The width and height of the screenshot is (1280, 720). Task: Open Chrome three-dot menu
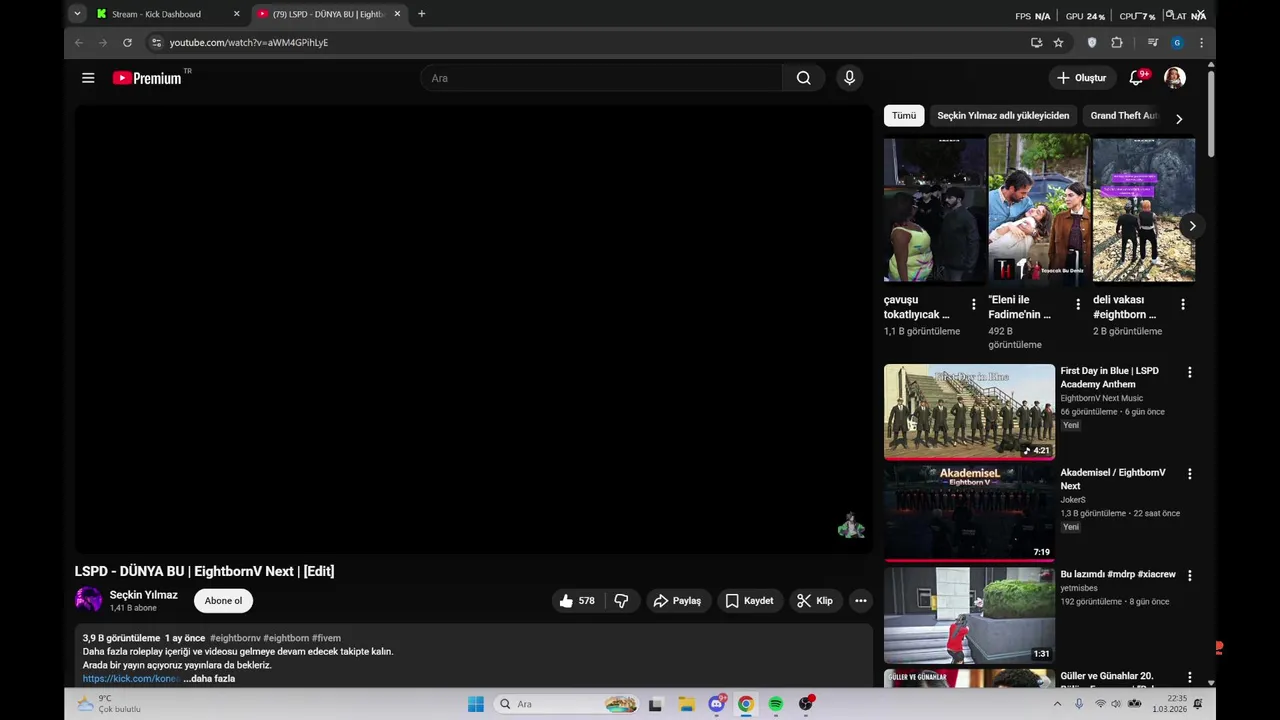point(1201,43)
